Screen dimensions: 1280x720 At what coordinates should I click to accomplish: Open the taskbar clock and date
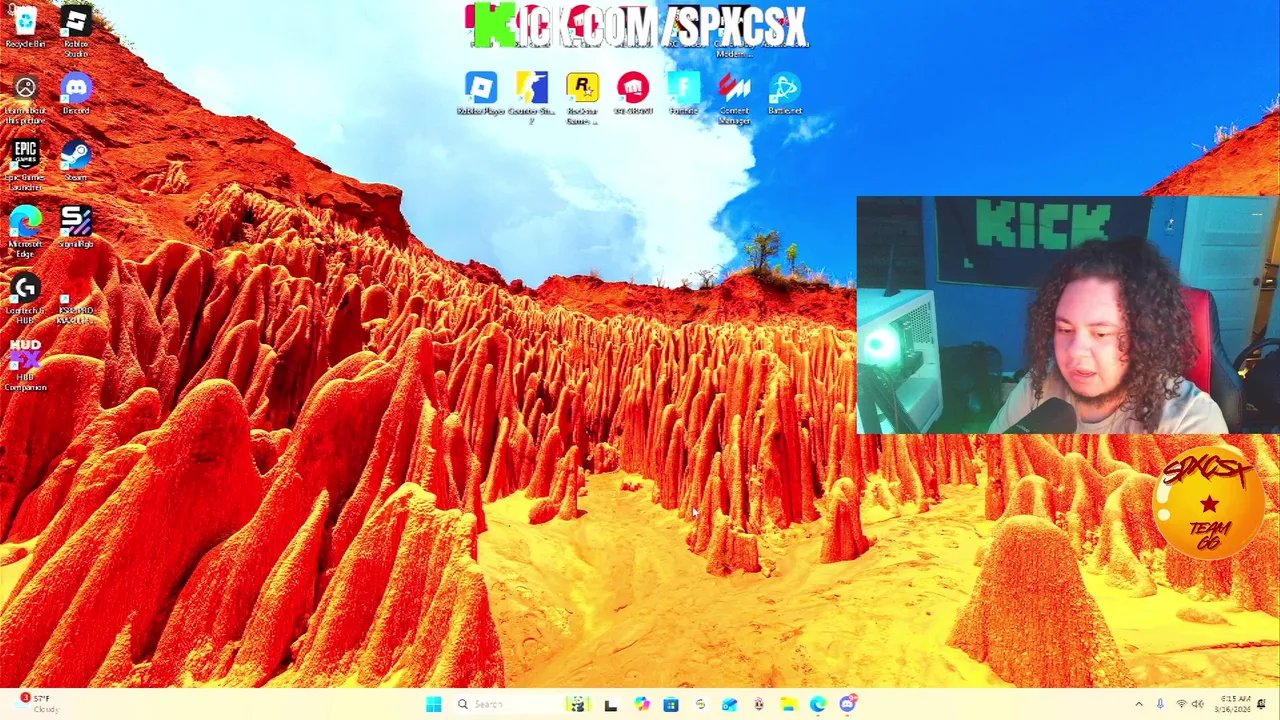pos(1234,705)
